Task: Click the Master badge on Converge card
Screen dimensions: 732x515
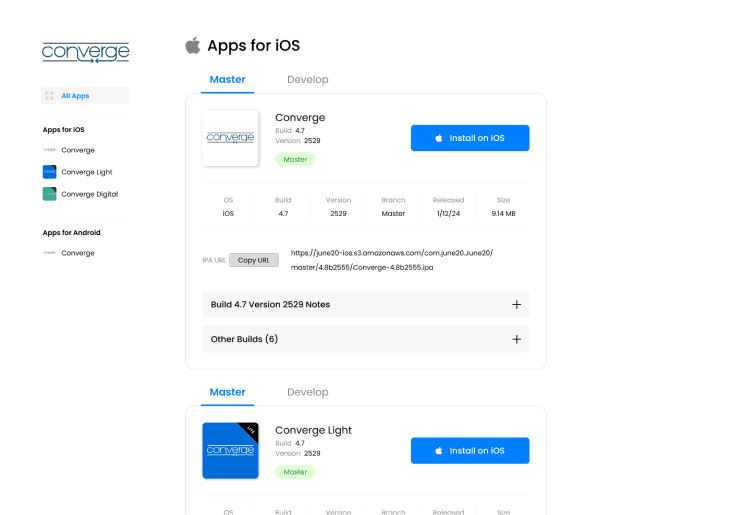Action: (x=296, y=159)
